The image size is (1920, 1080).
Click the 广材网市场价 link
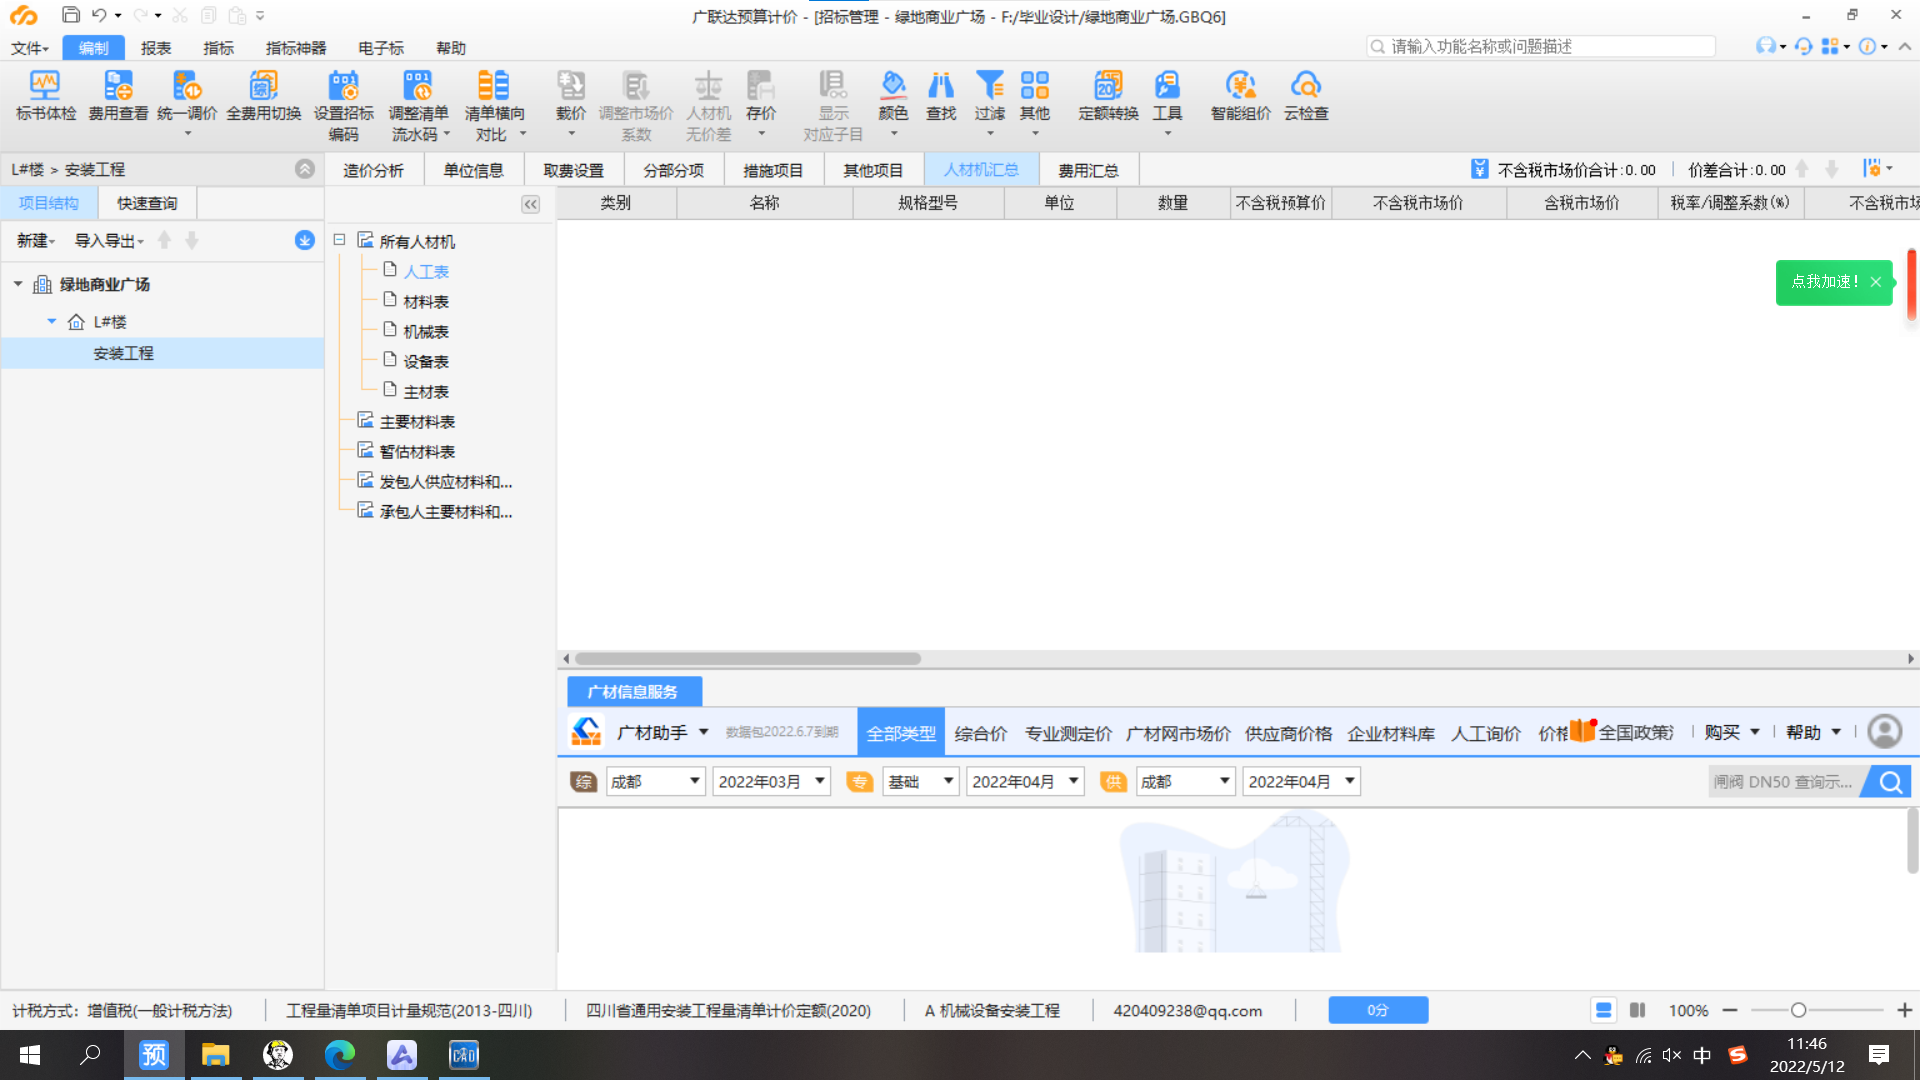click(1178, 733)
